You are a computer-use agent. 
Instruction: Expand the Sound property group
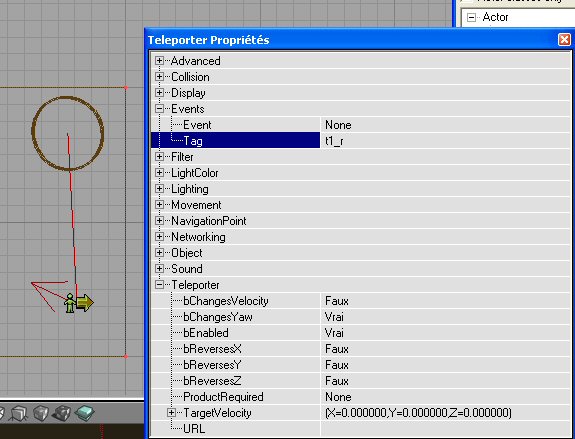click(159, 268)
